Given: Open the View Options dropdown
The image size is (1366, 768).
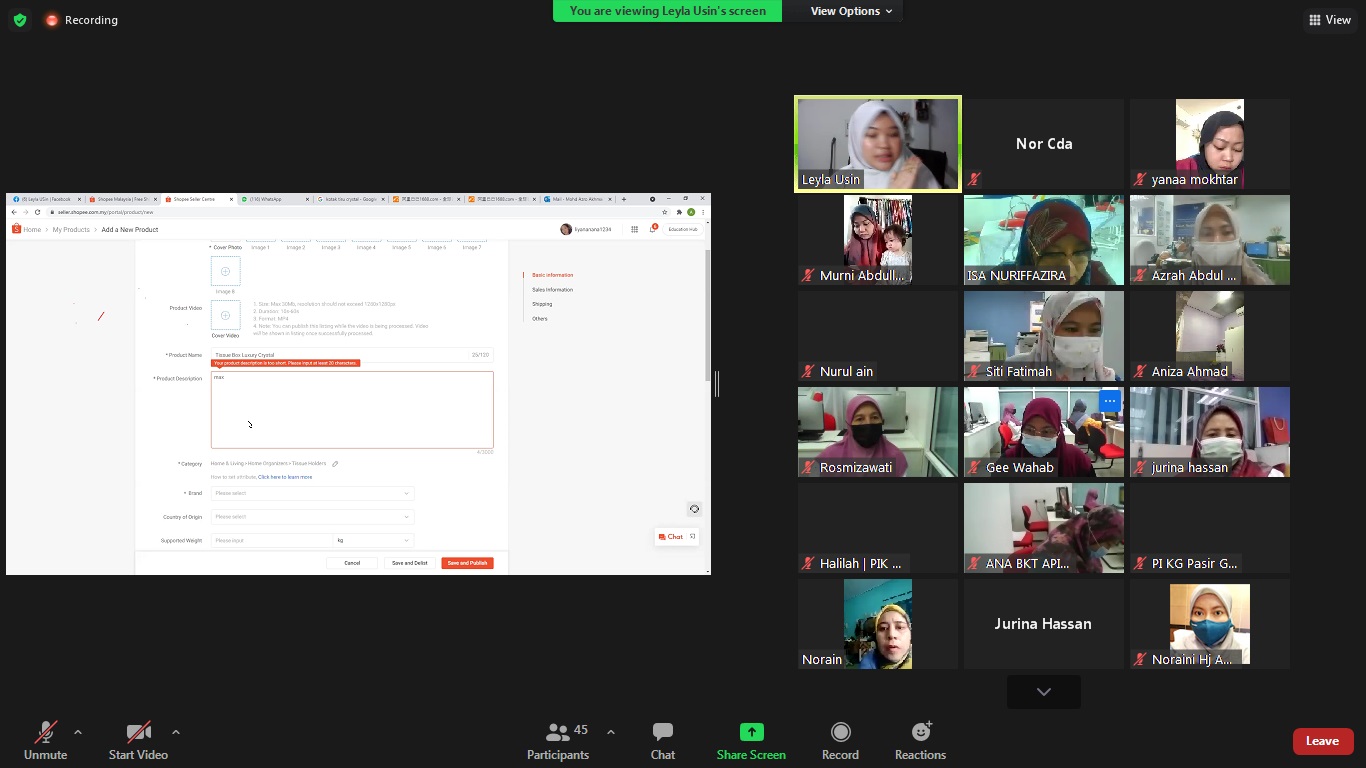Looking at the screenshot, I should click(x=851, y=11).
